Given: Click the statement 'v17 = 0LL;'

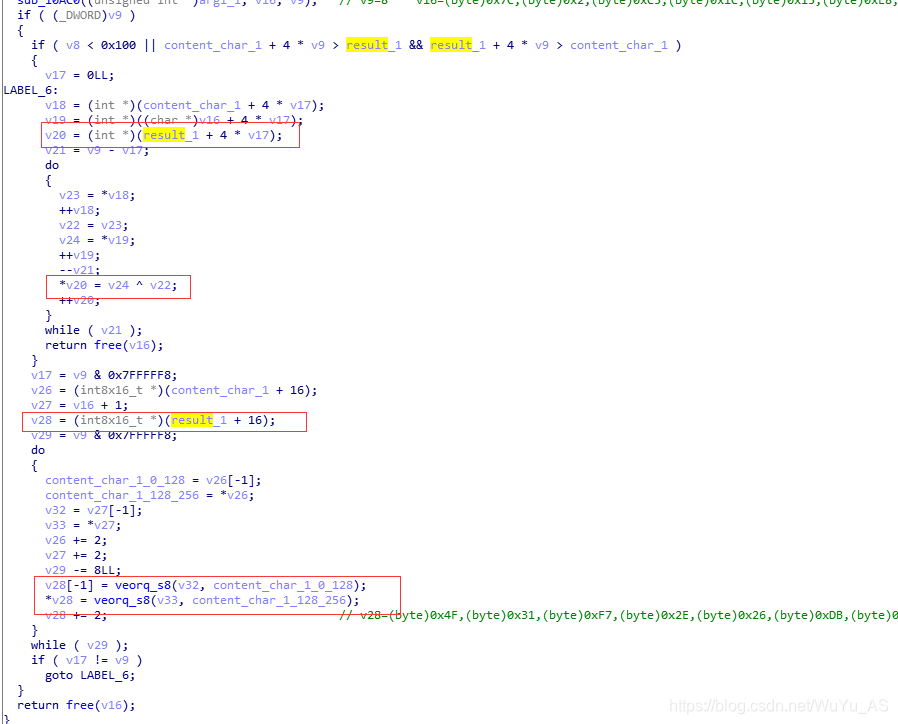Looking at the screenshot, I should (x=80, y=75).
